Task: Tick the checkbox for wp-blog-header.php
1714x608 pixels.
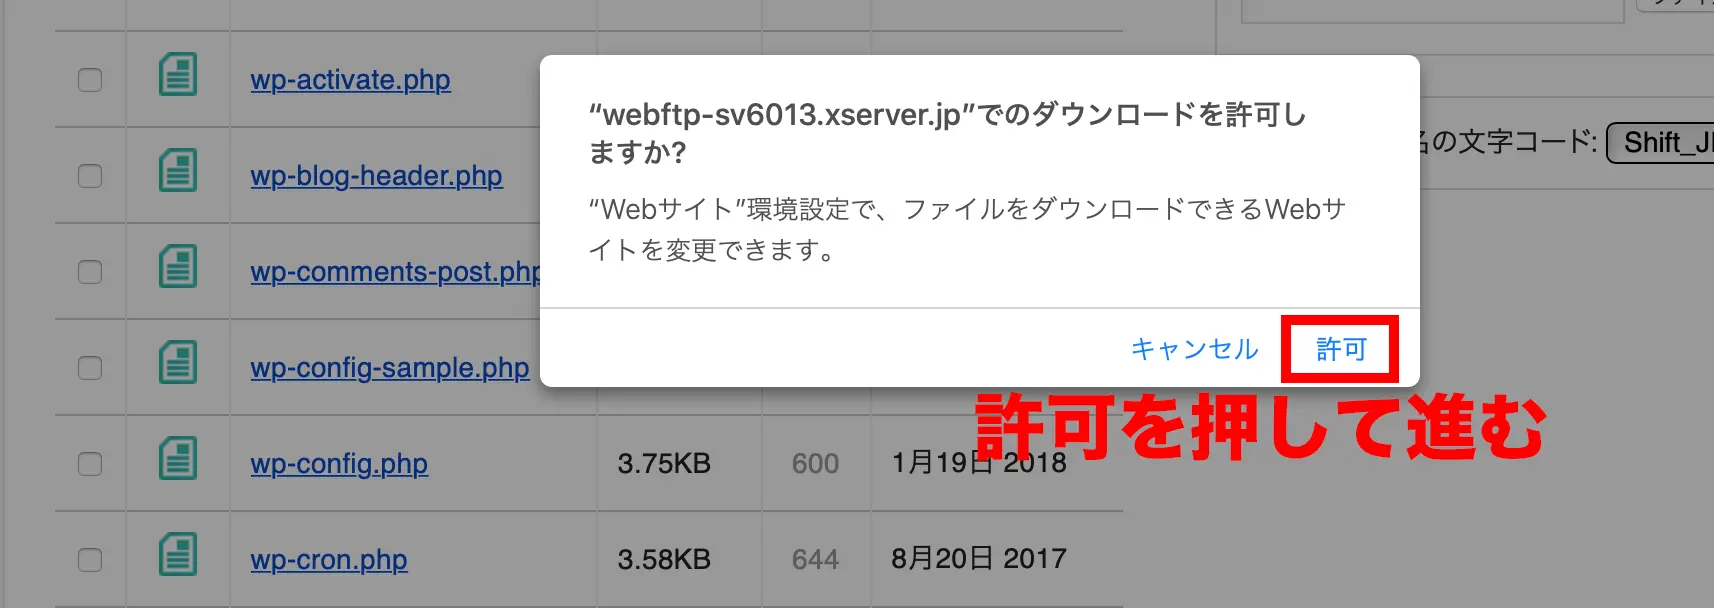Action: pos(90,176)
